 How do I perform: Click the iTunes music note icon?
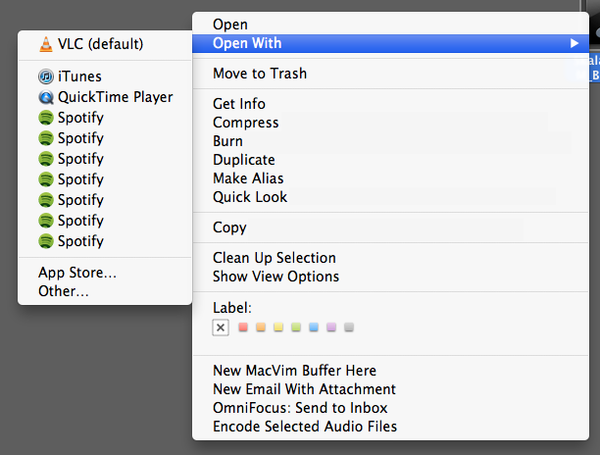point(46,77)
